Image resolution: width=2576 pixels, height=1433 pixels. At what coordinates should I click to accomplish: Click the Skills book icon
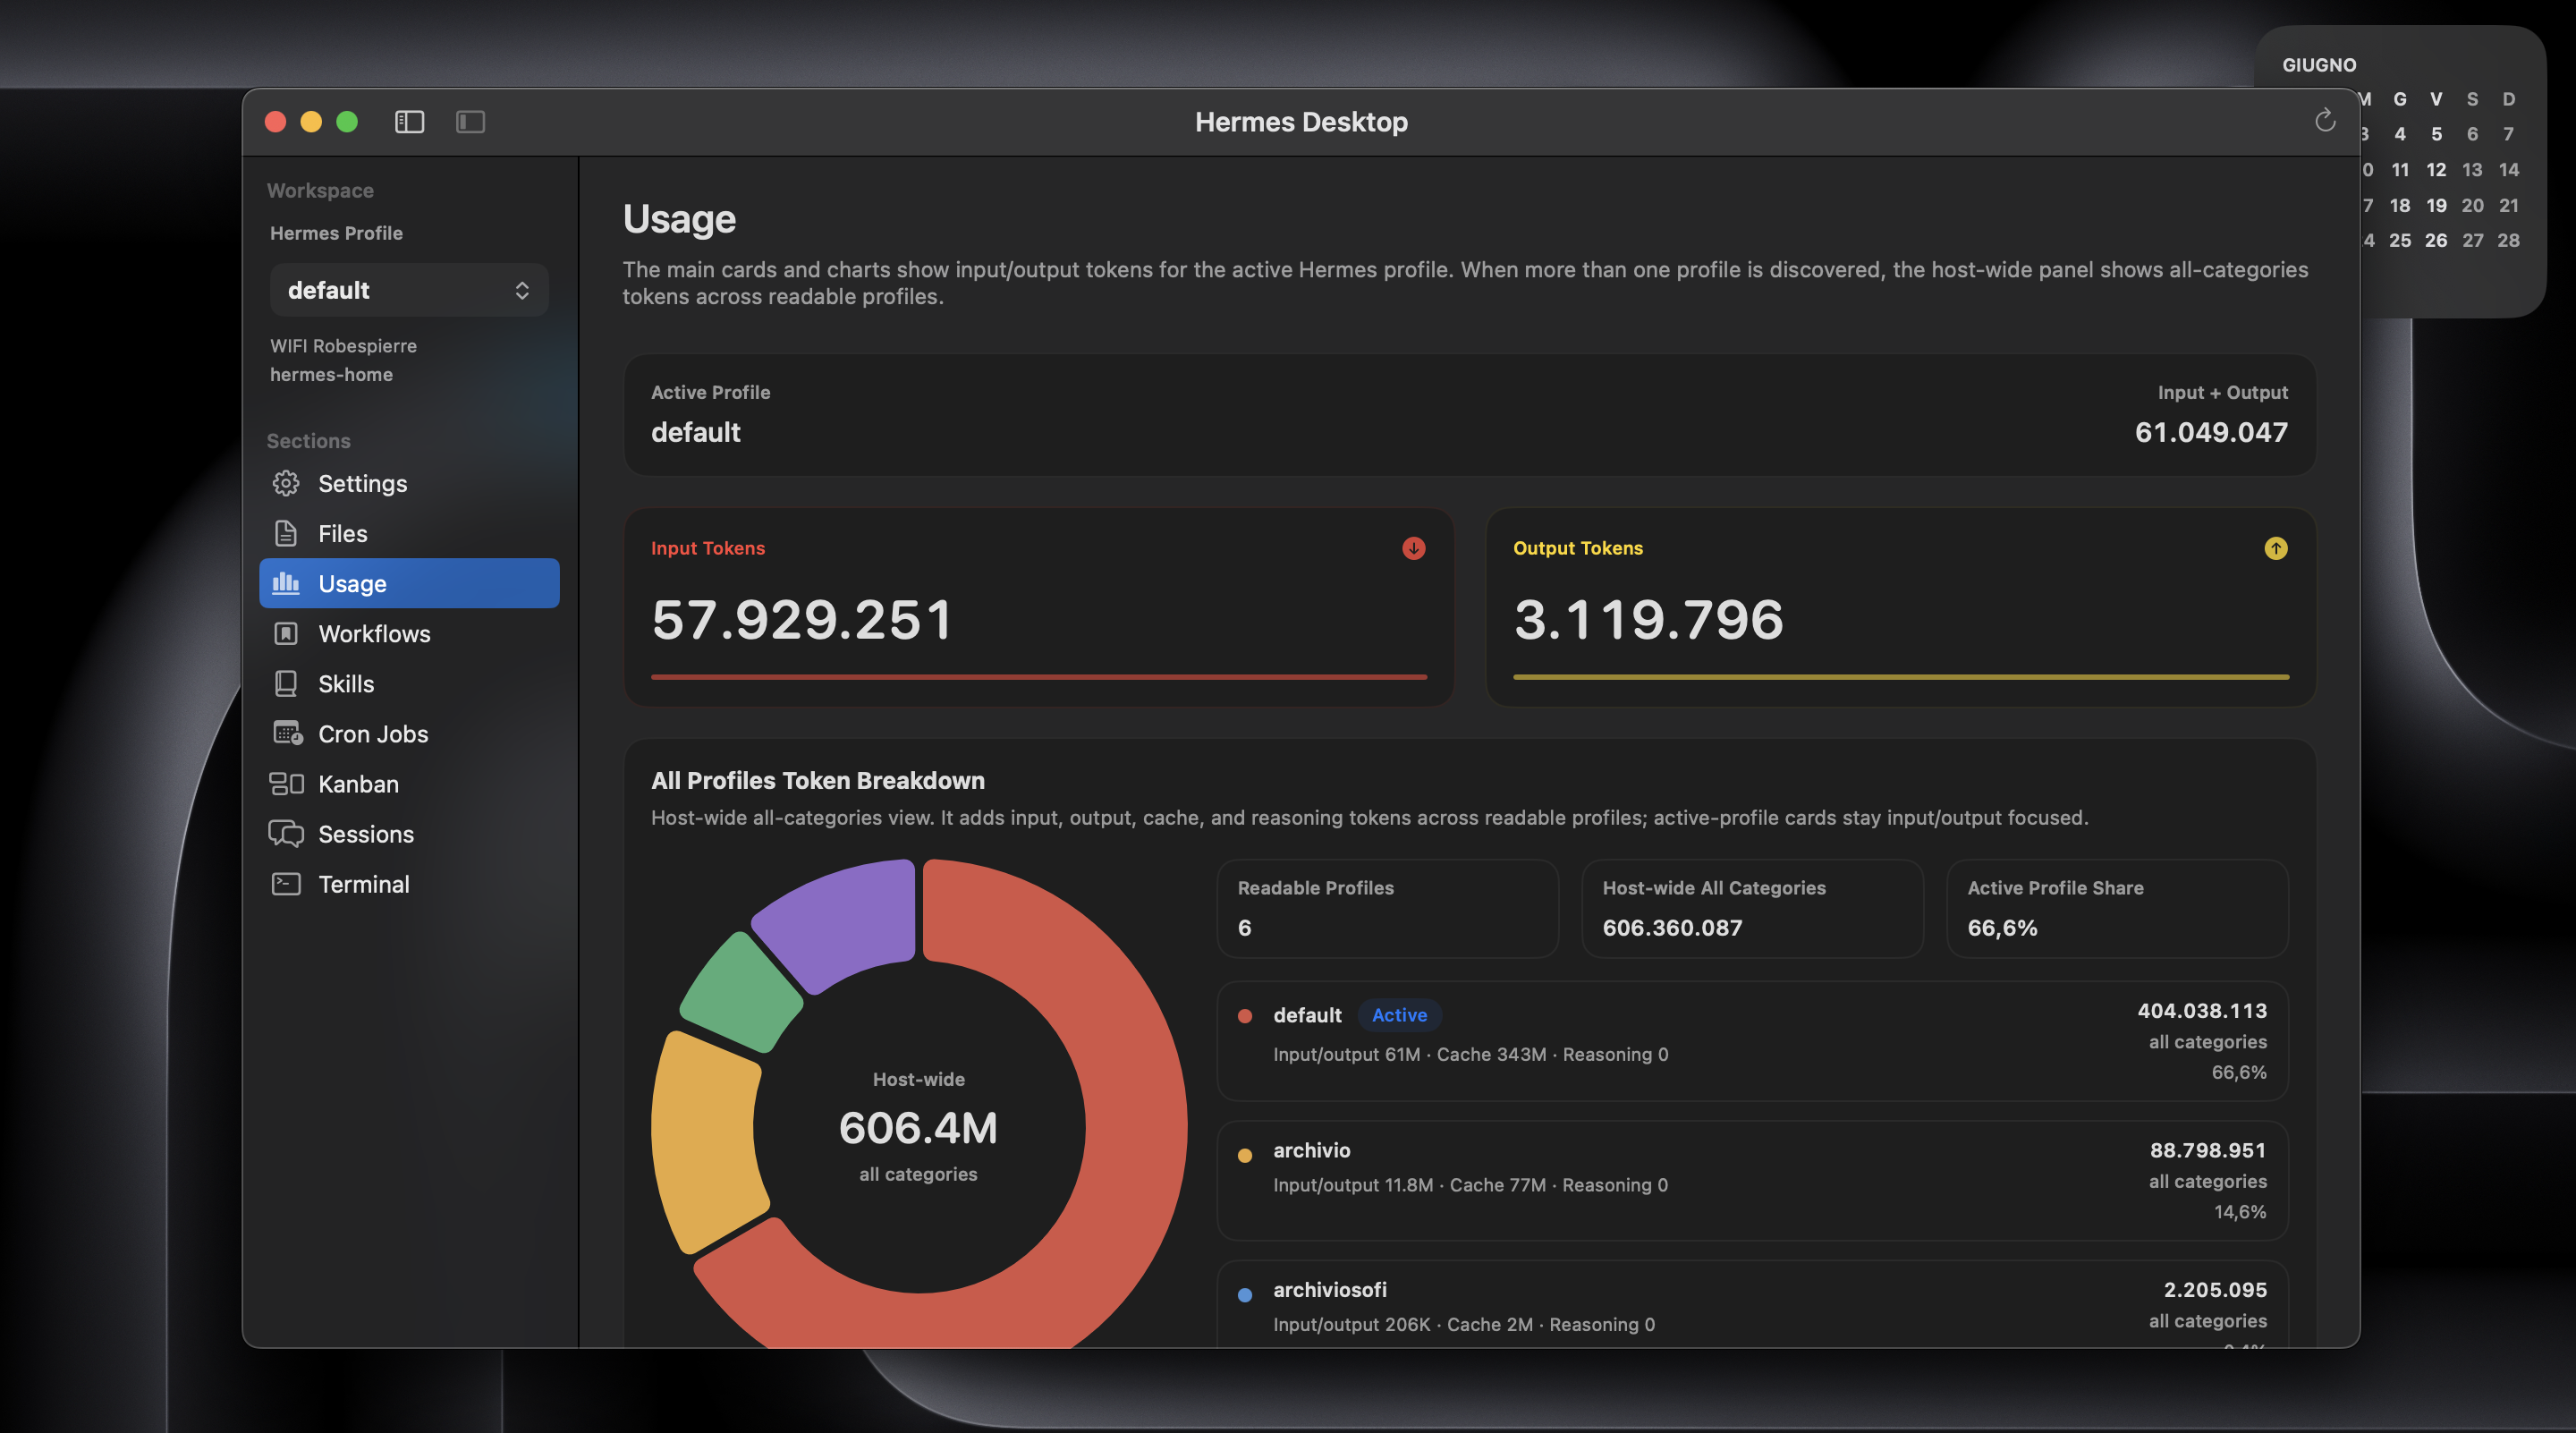click(x=286, y=683)
